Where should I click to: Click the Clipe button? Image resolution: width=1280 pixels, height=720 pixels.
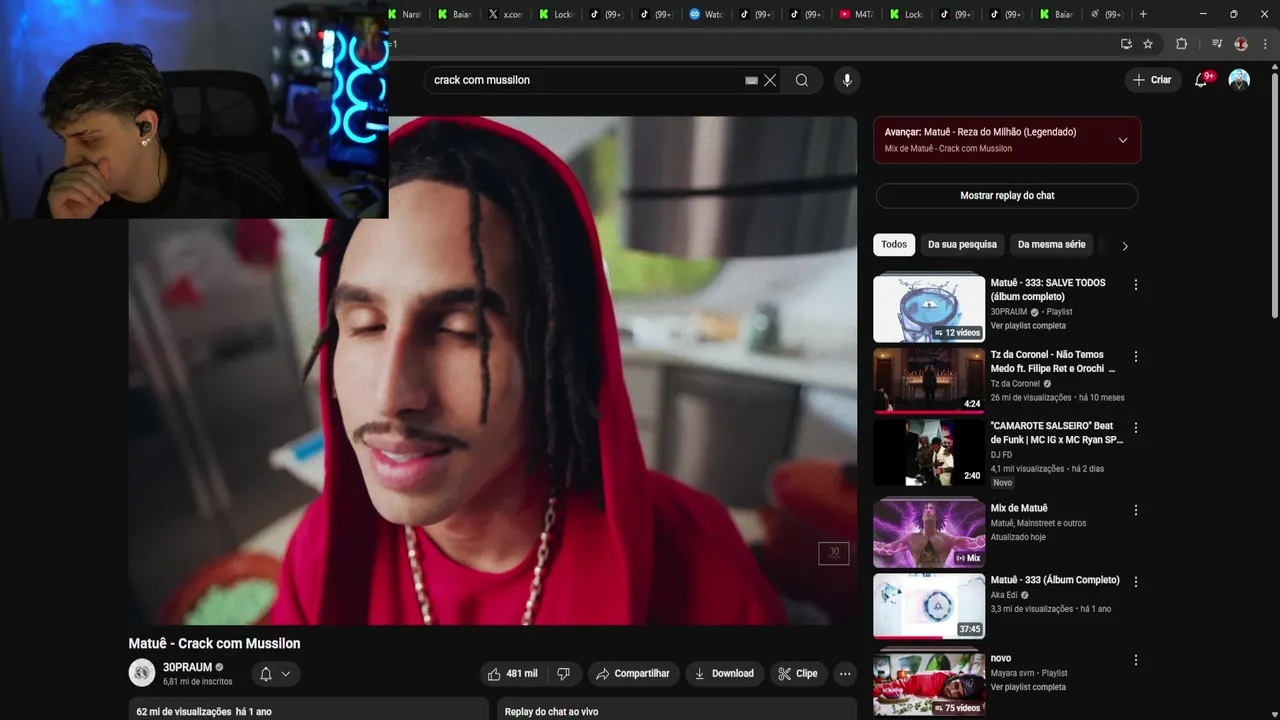[798, 674]
